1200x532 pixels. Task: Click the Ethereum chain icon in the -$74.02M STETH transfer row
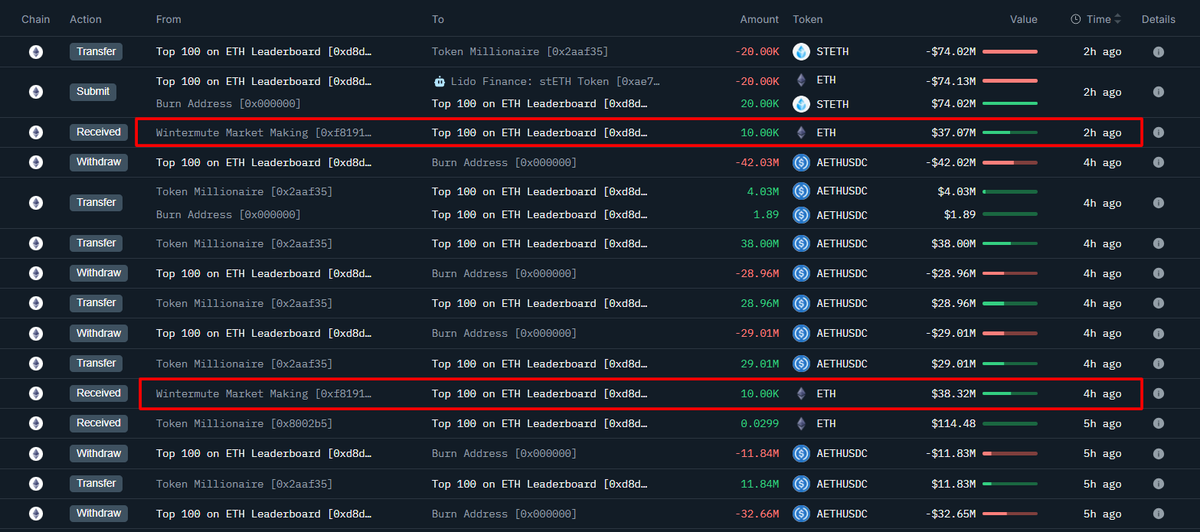(36, 51)
